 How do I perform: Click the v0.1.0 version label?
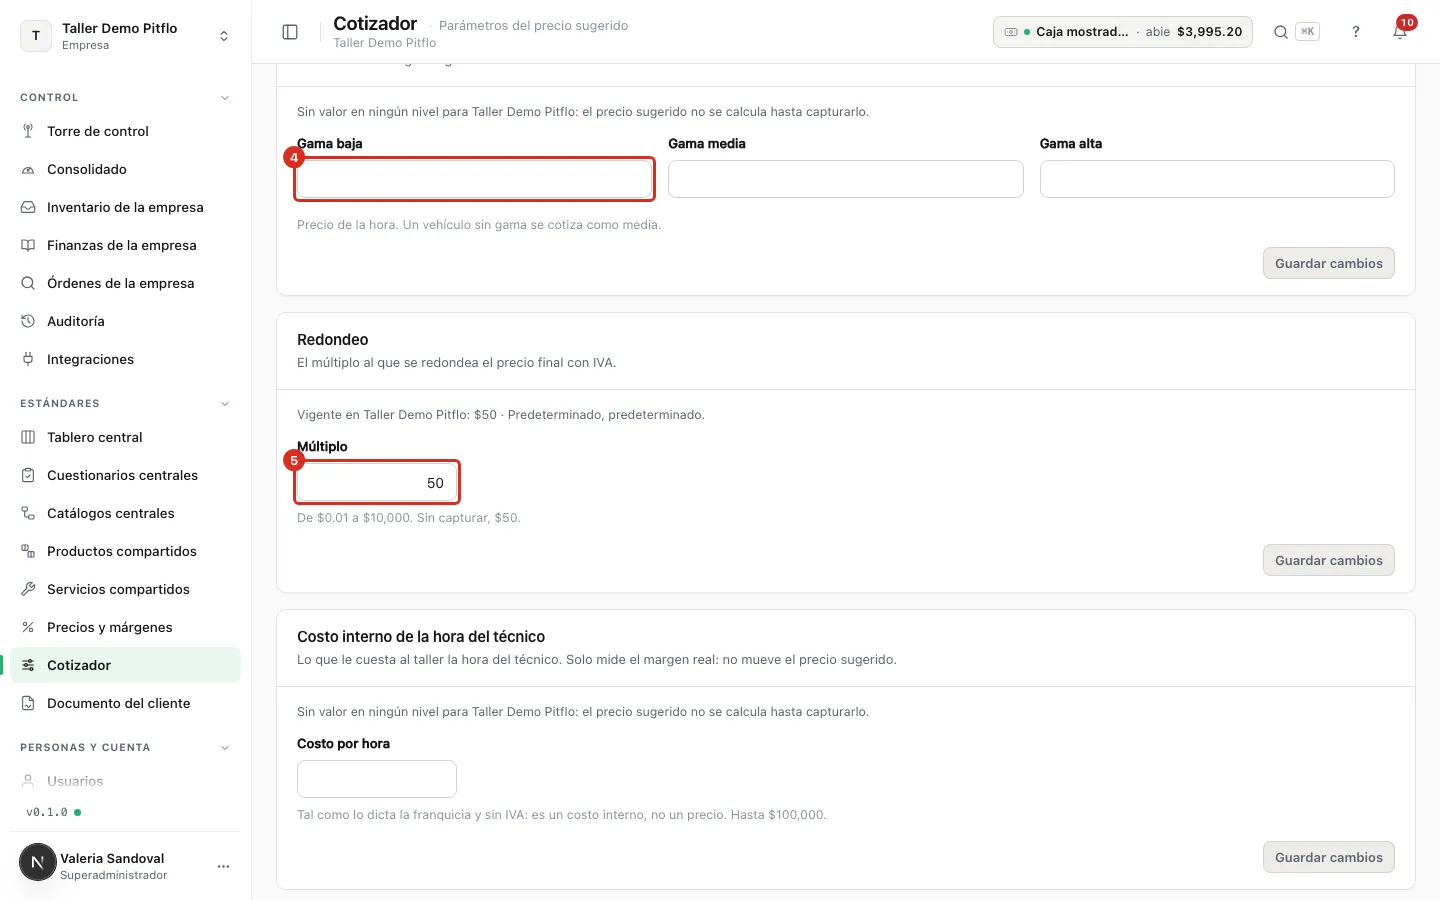pyautogui.click(x=47, y=812)
